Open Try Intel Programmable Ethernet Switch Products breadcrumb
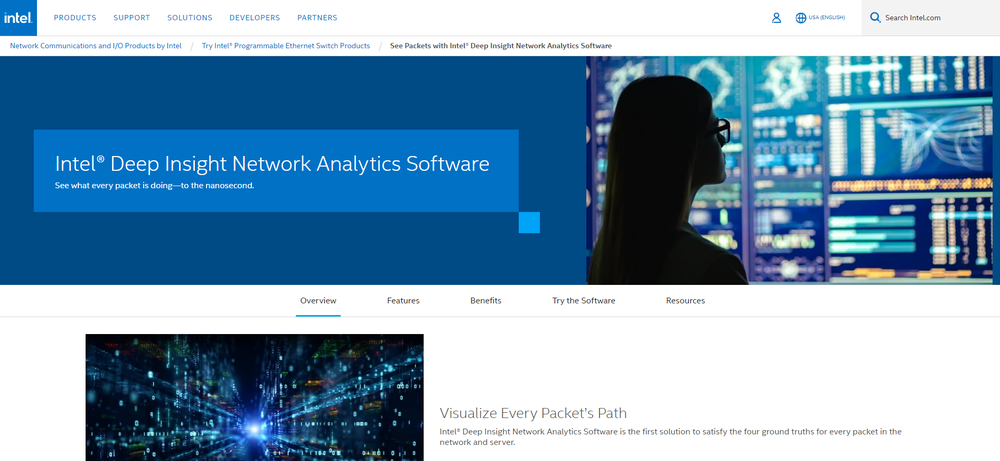The width and height of the screenshot is (1000, 461). click(x=286, y=46)
